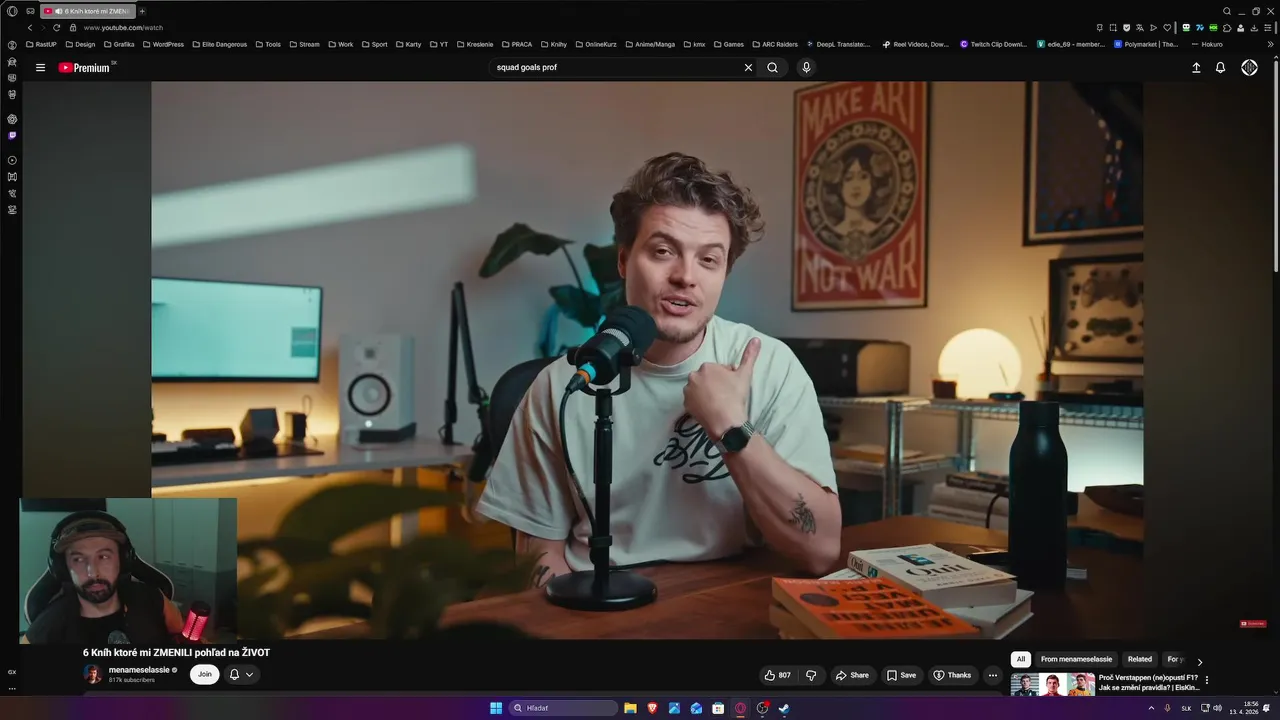Toggle the taskbar volume icon
The image size is (1280, 720).
(x=1217, y=708)
